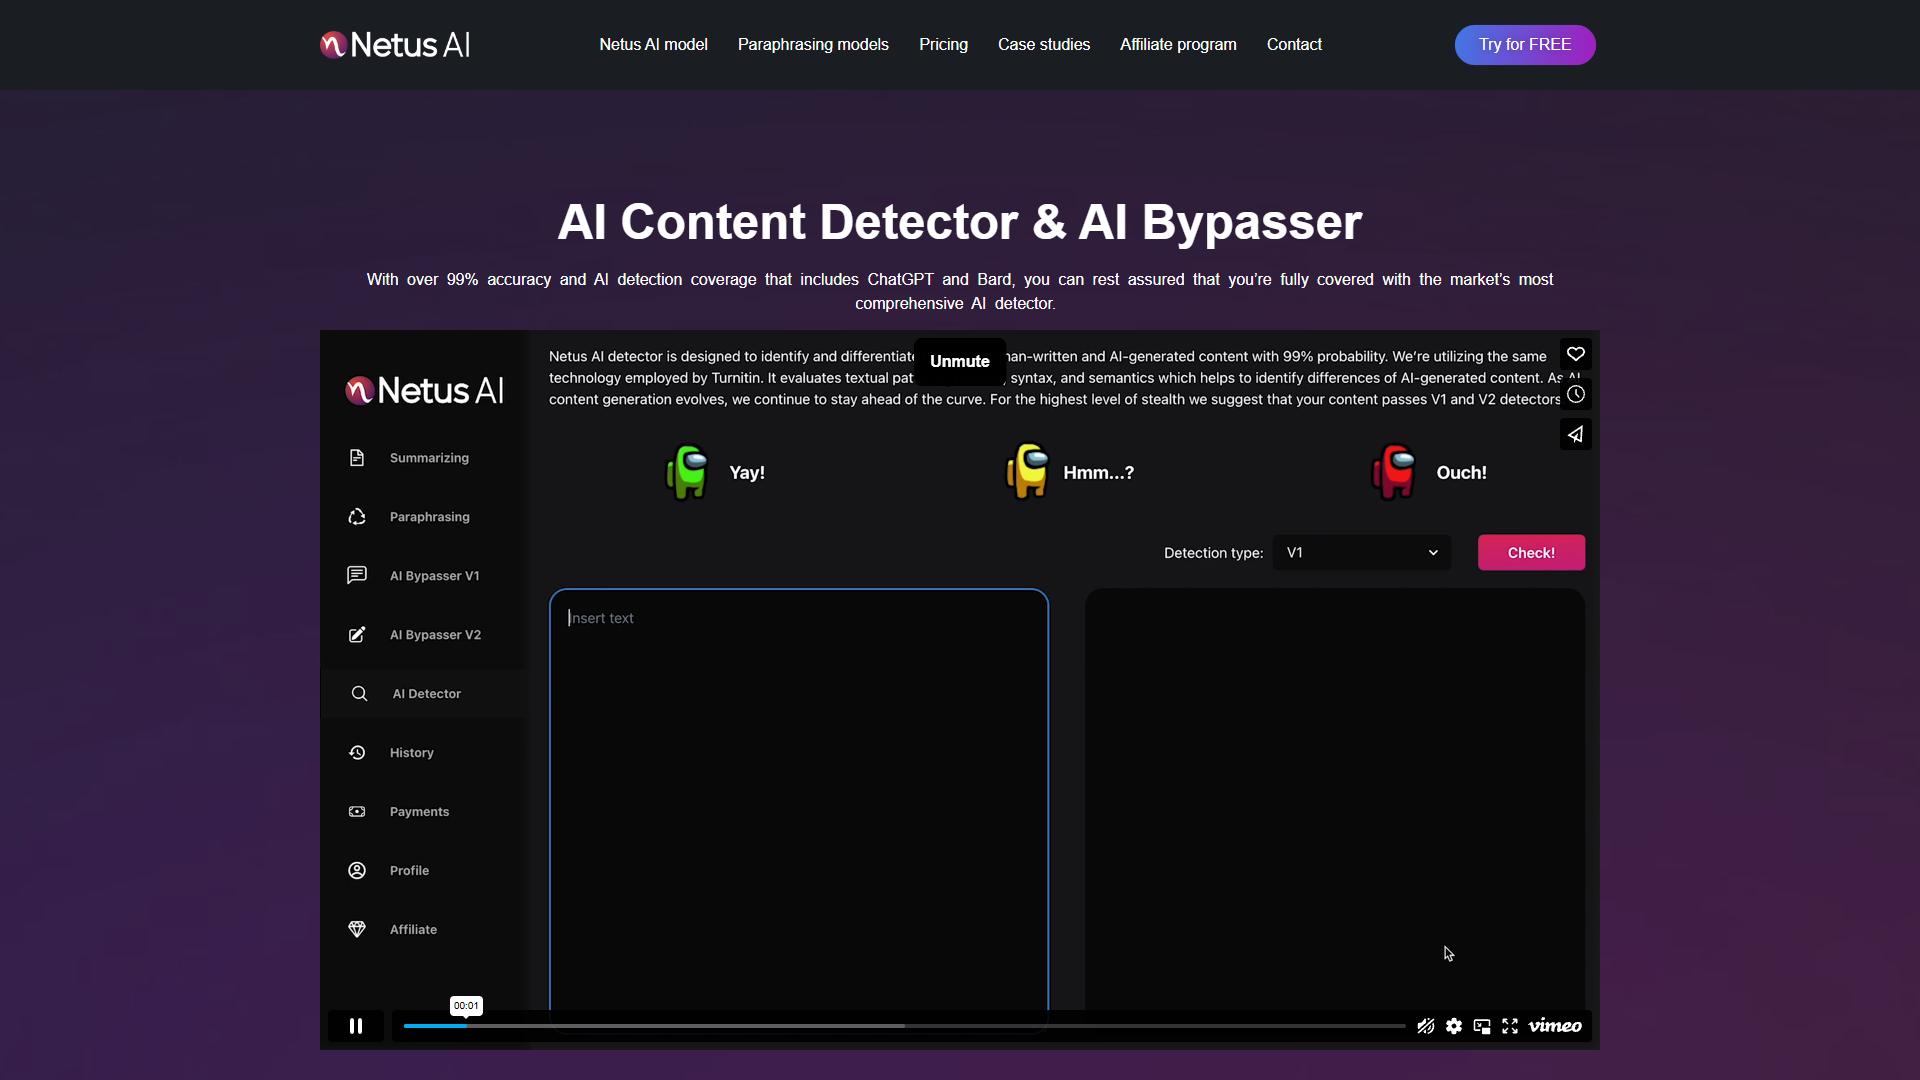Open the video settings gear menu

(x=1454, y=1025)
